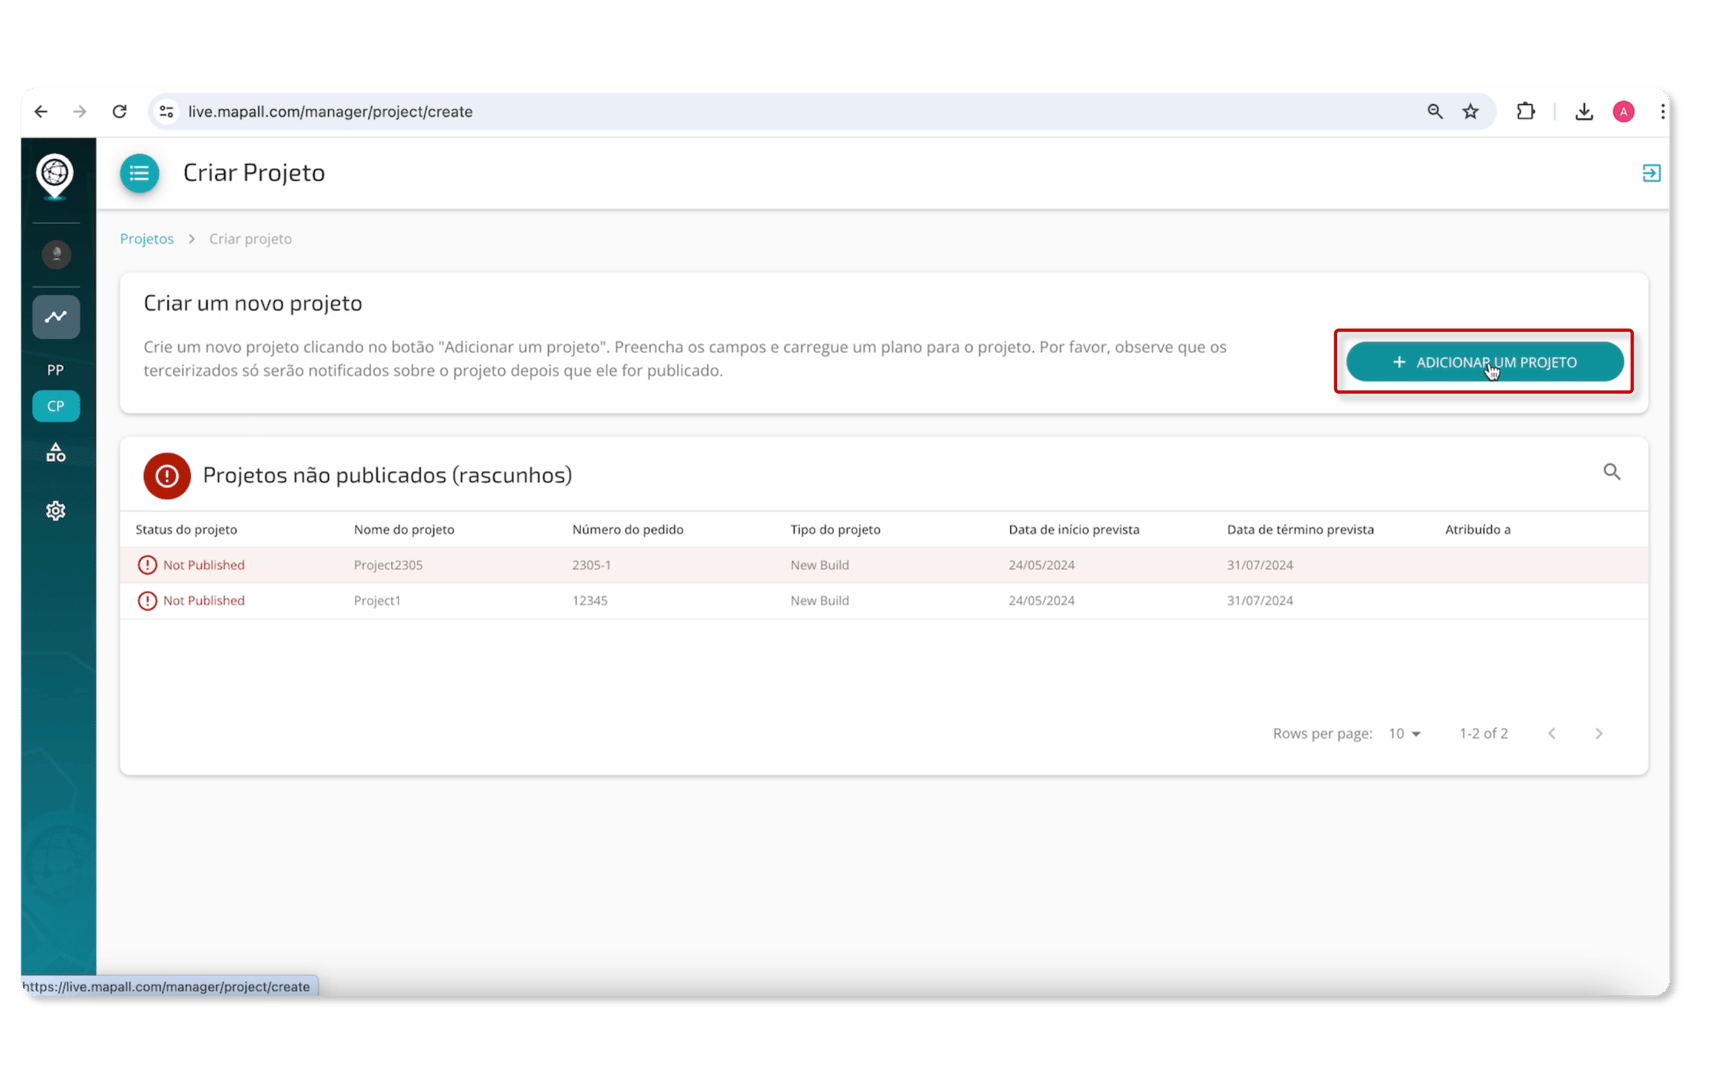Open browser extensions puzzle icon
Viewport: 1720px width, 1075px height.
[x=1525, y=112]
